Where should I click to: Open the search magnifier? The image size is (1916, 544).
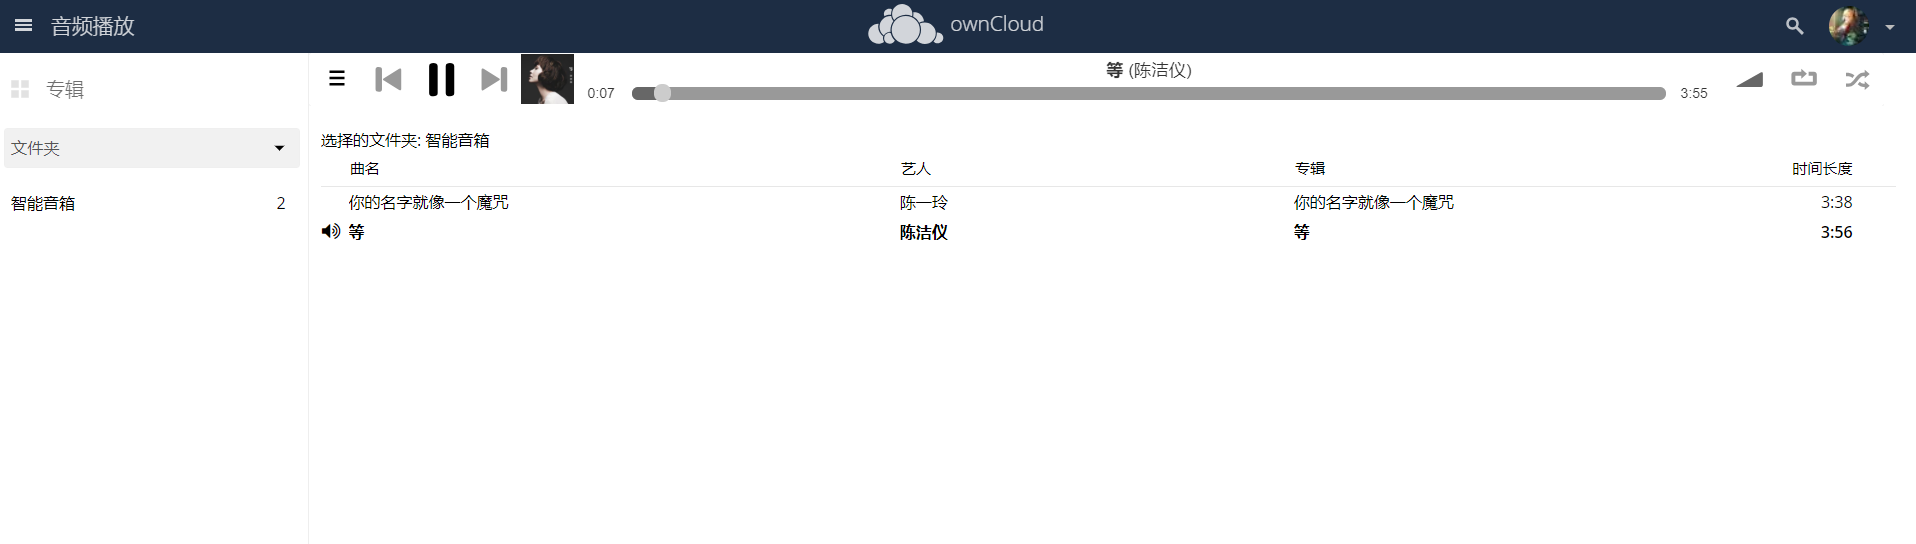[1794, 26]
